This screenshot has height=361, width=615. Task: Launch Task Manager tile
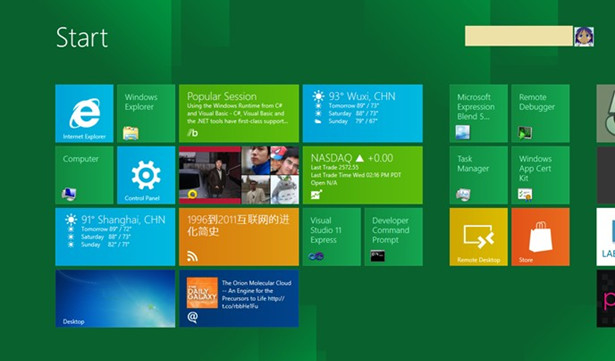point(479,175)
